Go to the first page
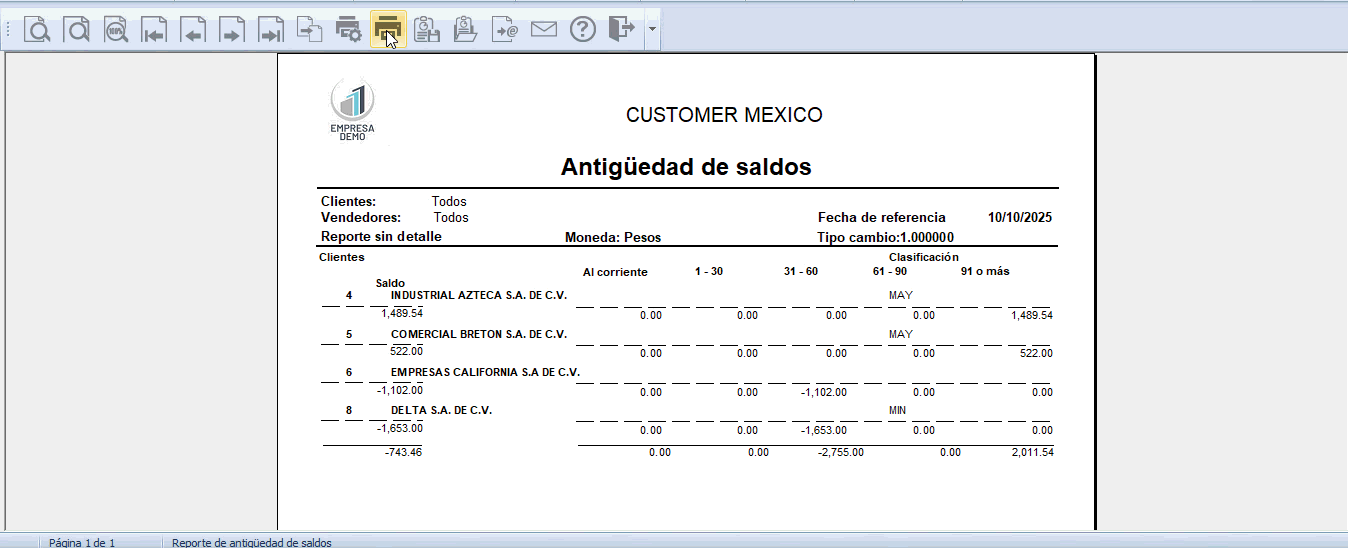This screenshot has height=548, width=1348. pyautogui.click(x=154, y=30)
